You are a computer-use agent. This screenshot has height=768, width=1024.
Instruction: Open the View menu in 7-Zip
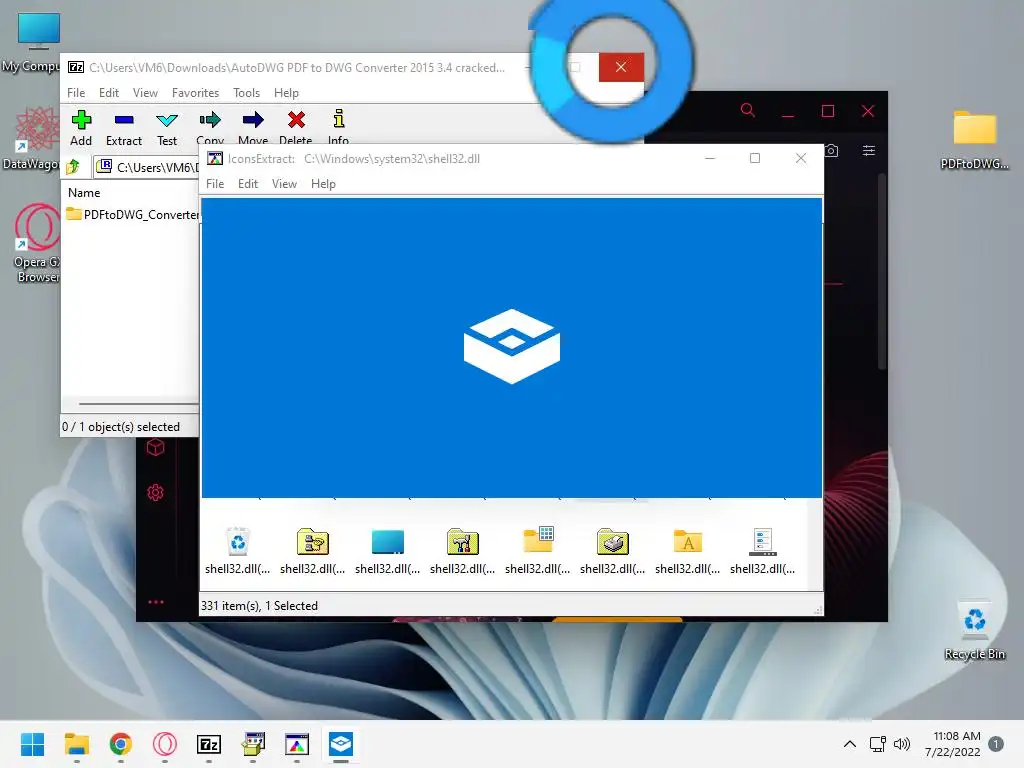[x=145, y=93]
